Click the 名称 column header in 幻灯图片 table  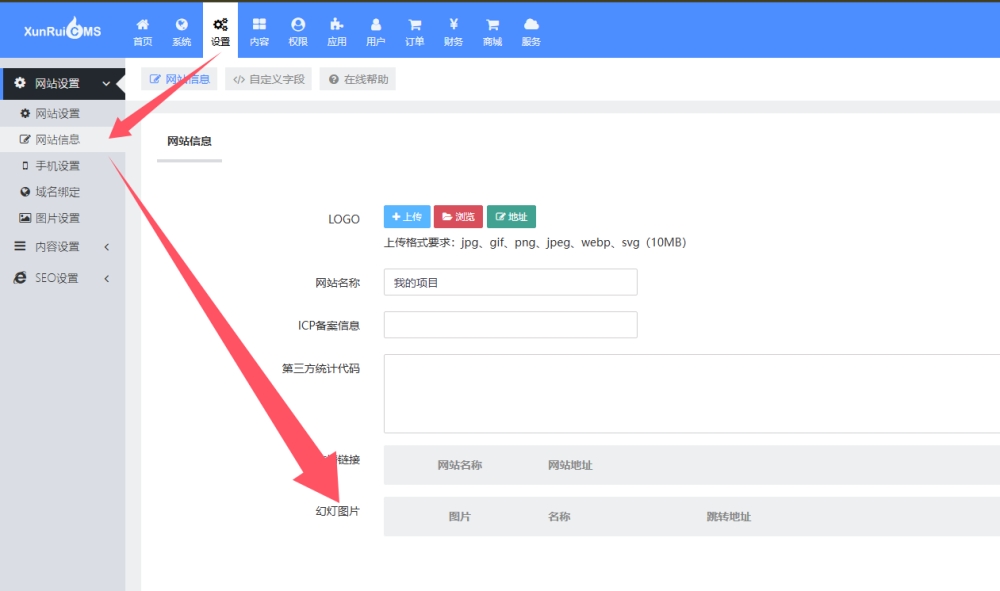click(559, 516)
